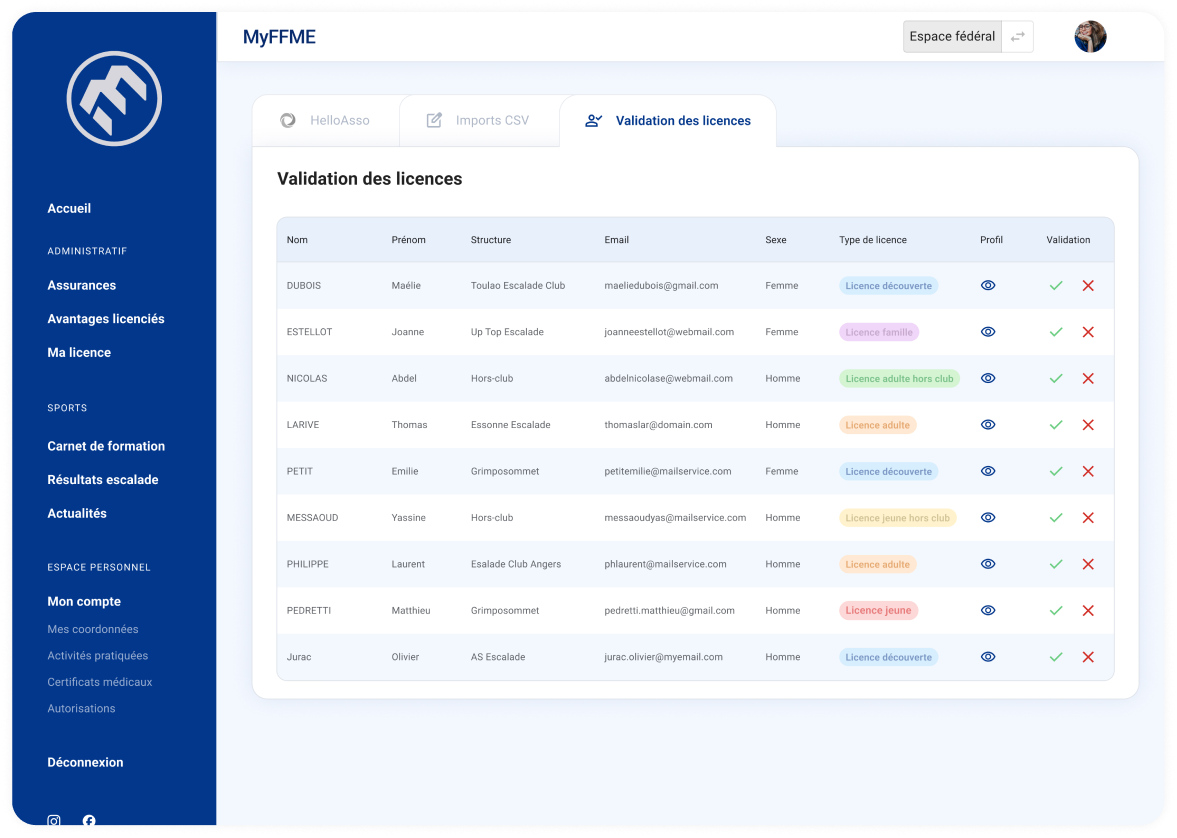Validate NICOLAS licence using green check
1177x838 pixels.
click(1055, 379)
